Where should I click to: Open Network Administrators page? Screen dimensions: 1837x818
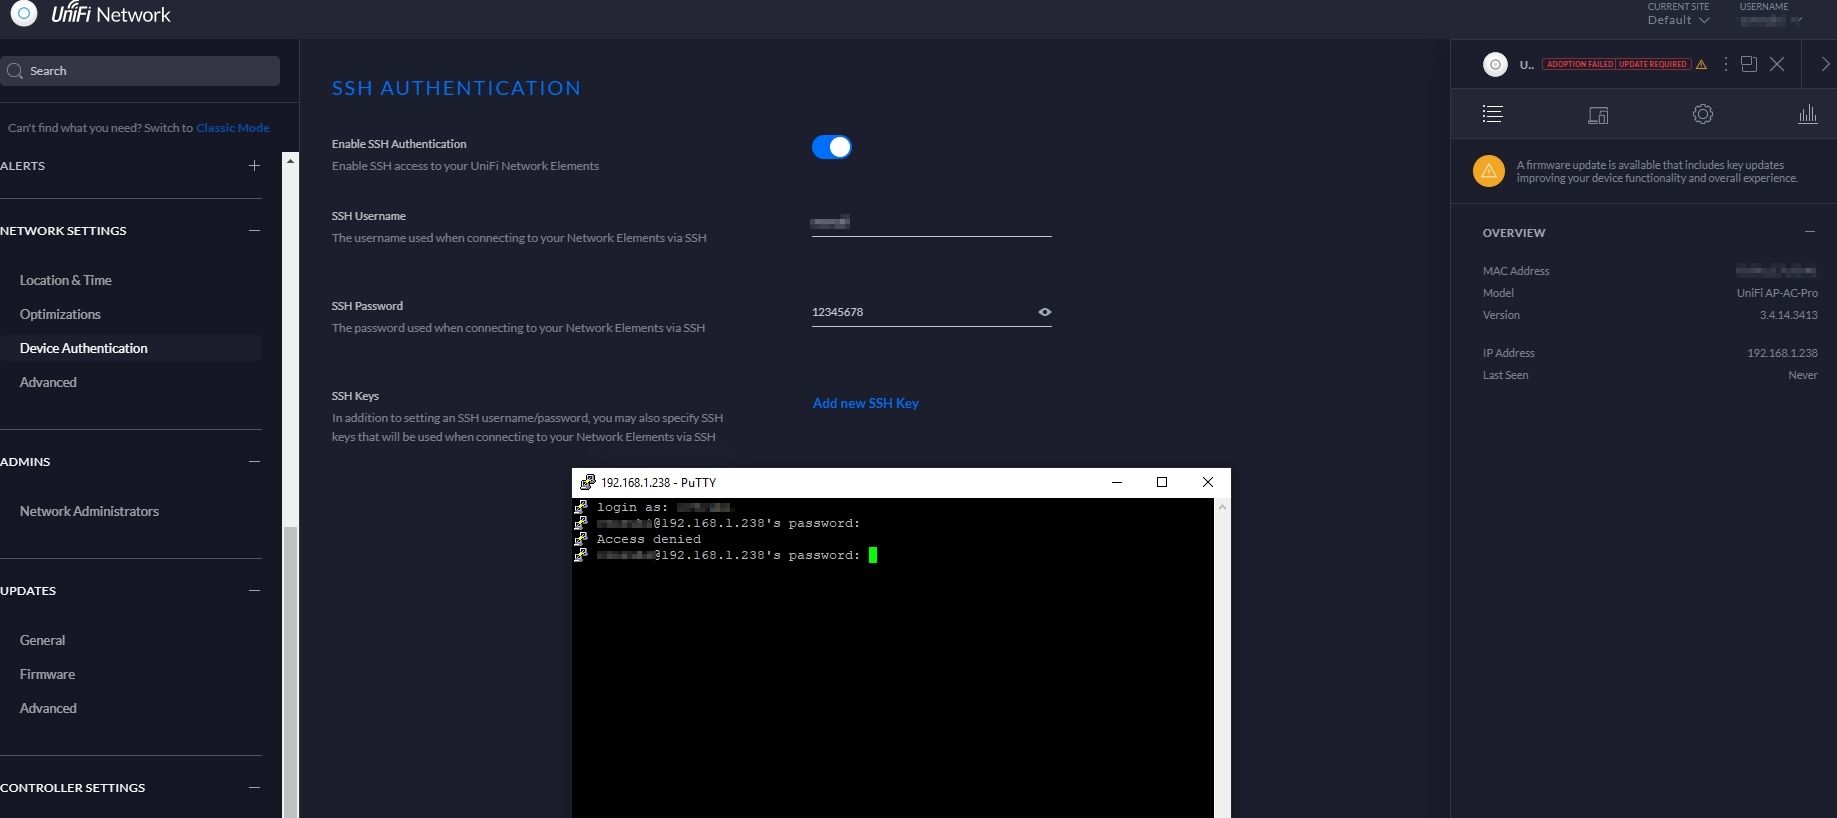89,511
